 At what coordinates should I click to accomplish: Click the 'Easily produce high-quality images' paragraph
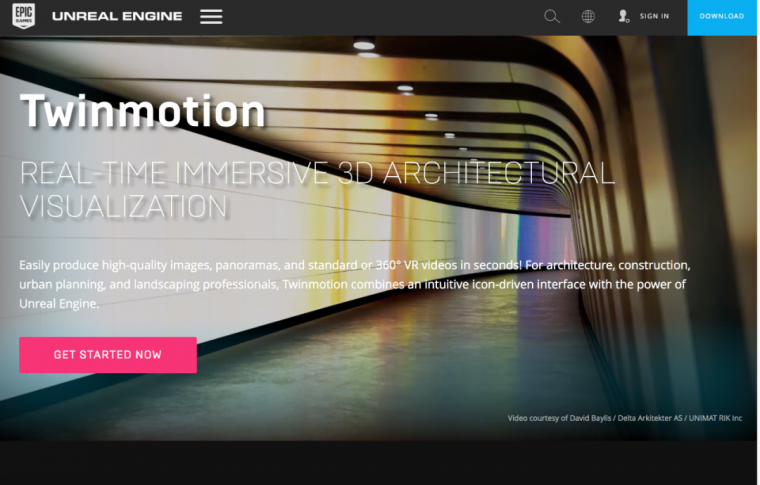click(355, 284)
